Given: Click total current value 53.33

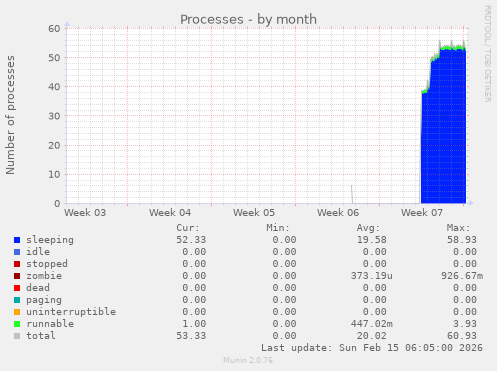Looking at the screenshot, I should (x=191, y=336).
